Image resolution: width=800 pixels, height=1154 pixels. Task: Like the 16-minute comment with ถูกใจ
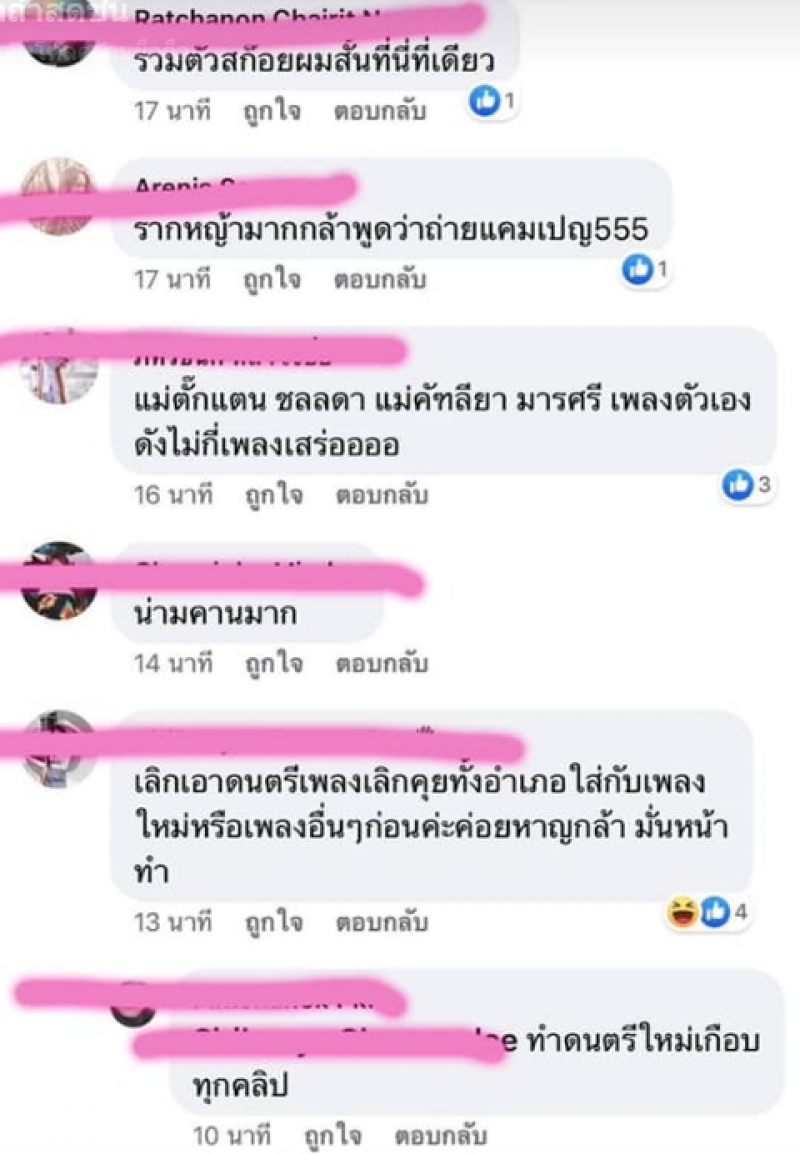pos(274,495)
